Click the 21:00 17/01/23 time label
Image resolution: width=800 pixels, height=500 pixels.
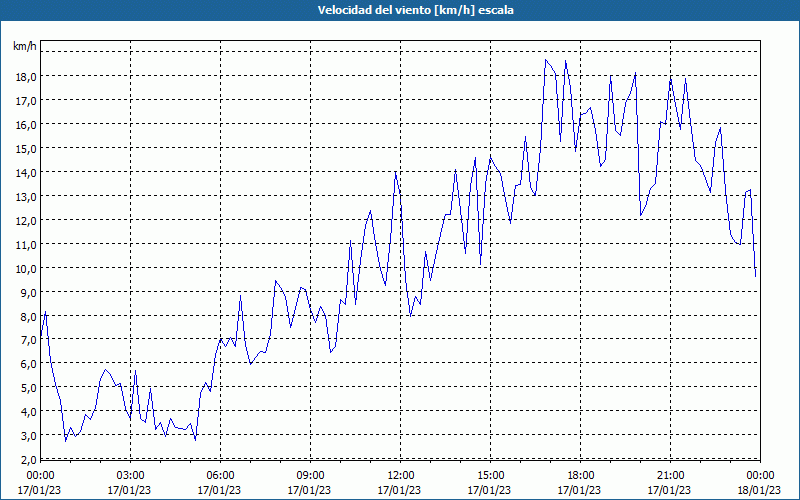pyautogui.click(x=669, y=483)
